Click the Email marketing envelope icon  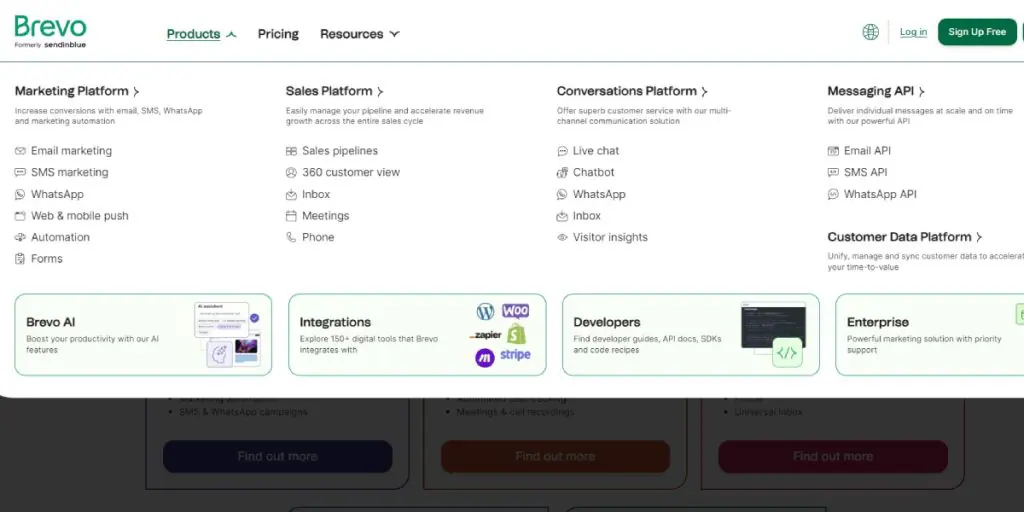click(21, 151)
